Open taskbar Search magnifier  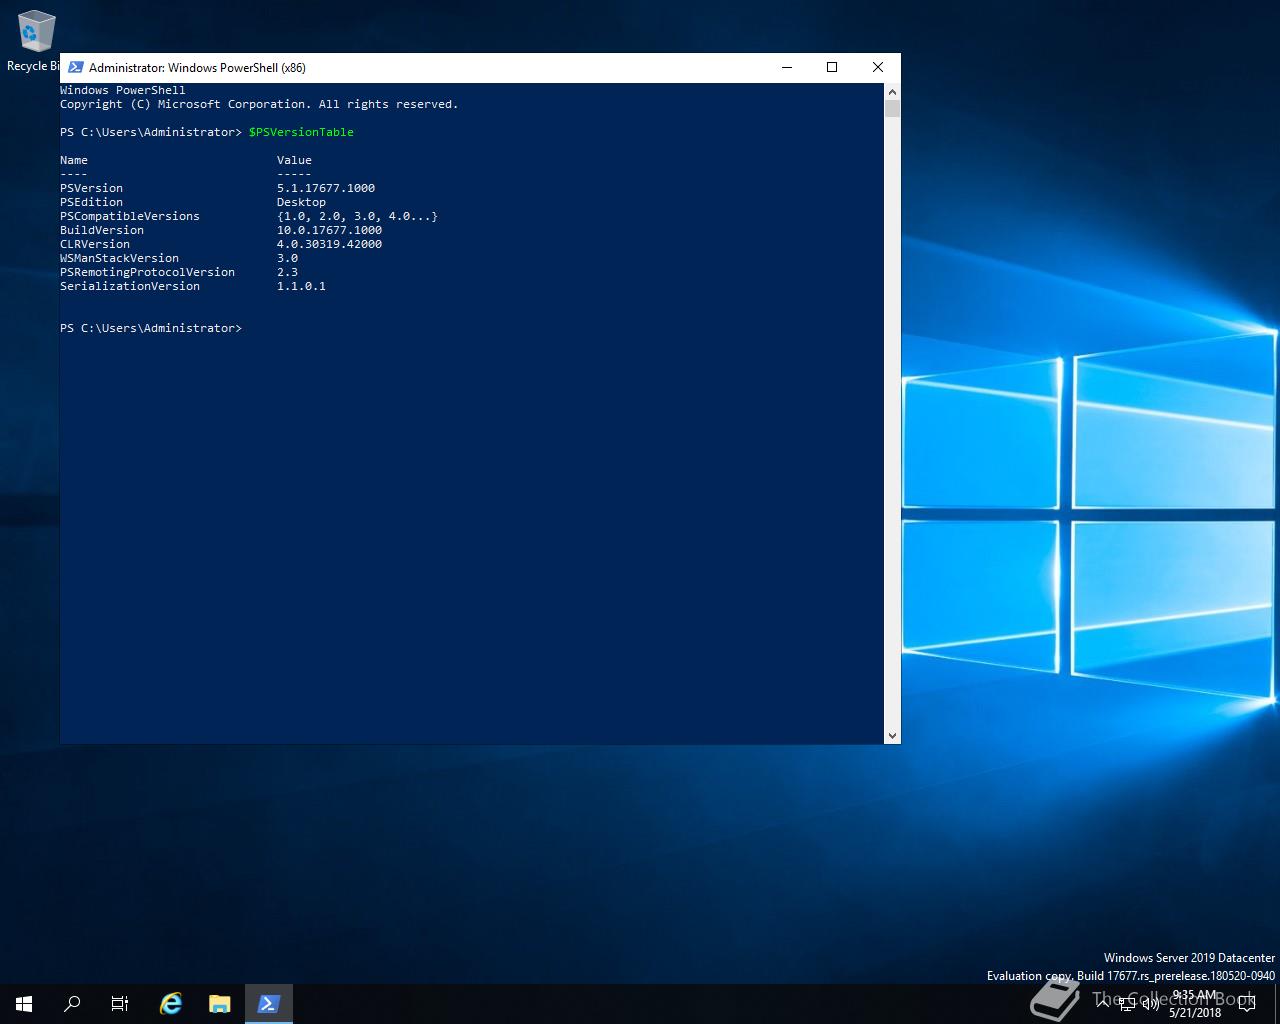click(72, 1004)
